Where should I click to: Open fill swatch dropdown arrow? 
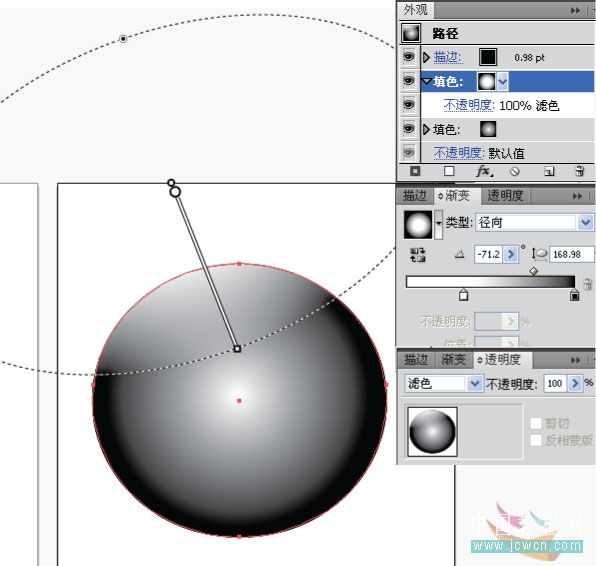click(x=502, y=81)
